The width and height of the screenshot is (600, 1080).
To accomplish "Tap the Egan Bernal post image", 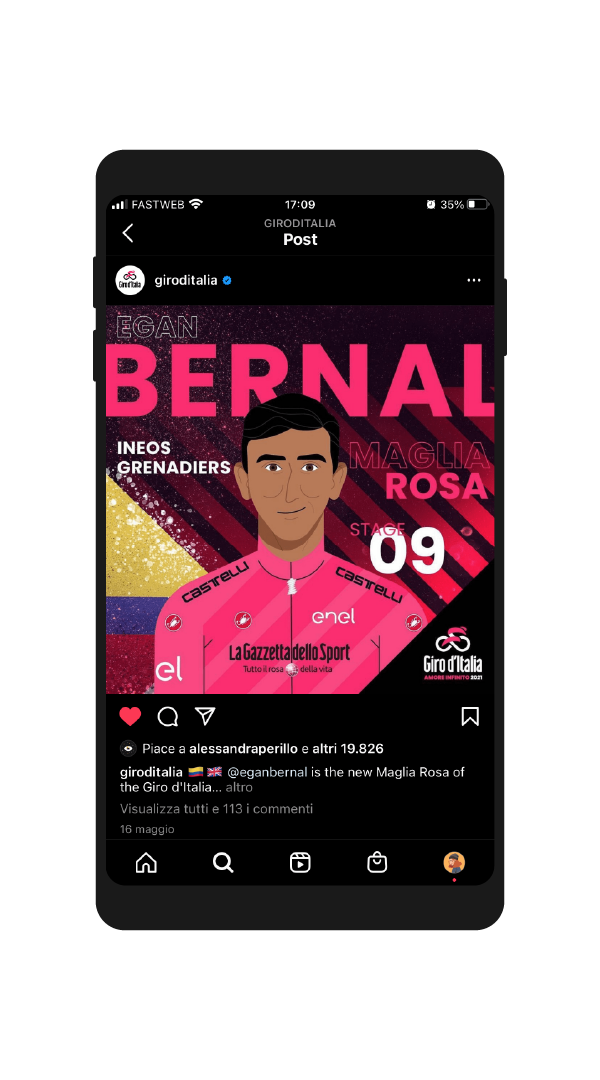I will [300, 499].
